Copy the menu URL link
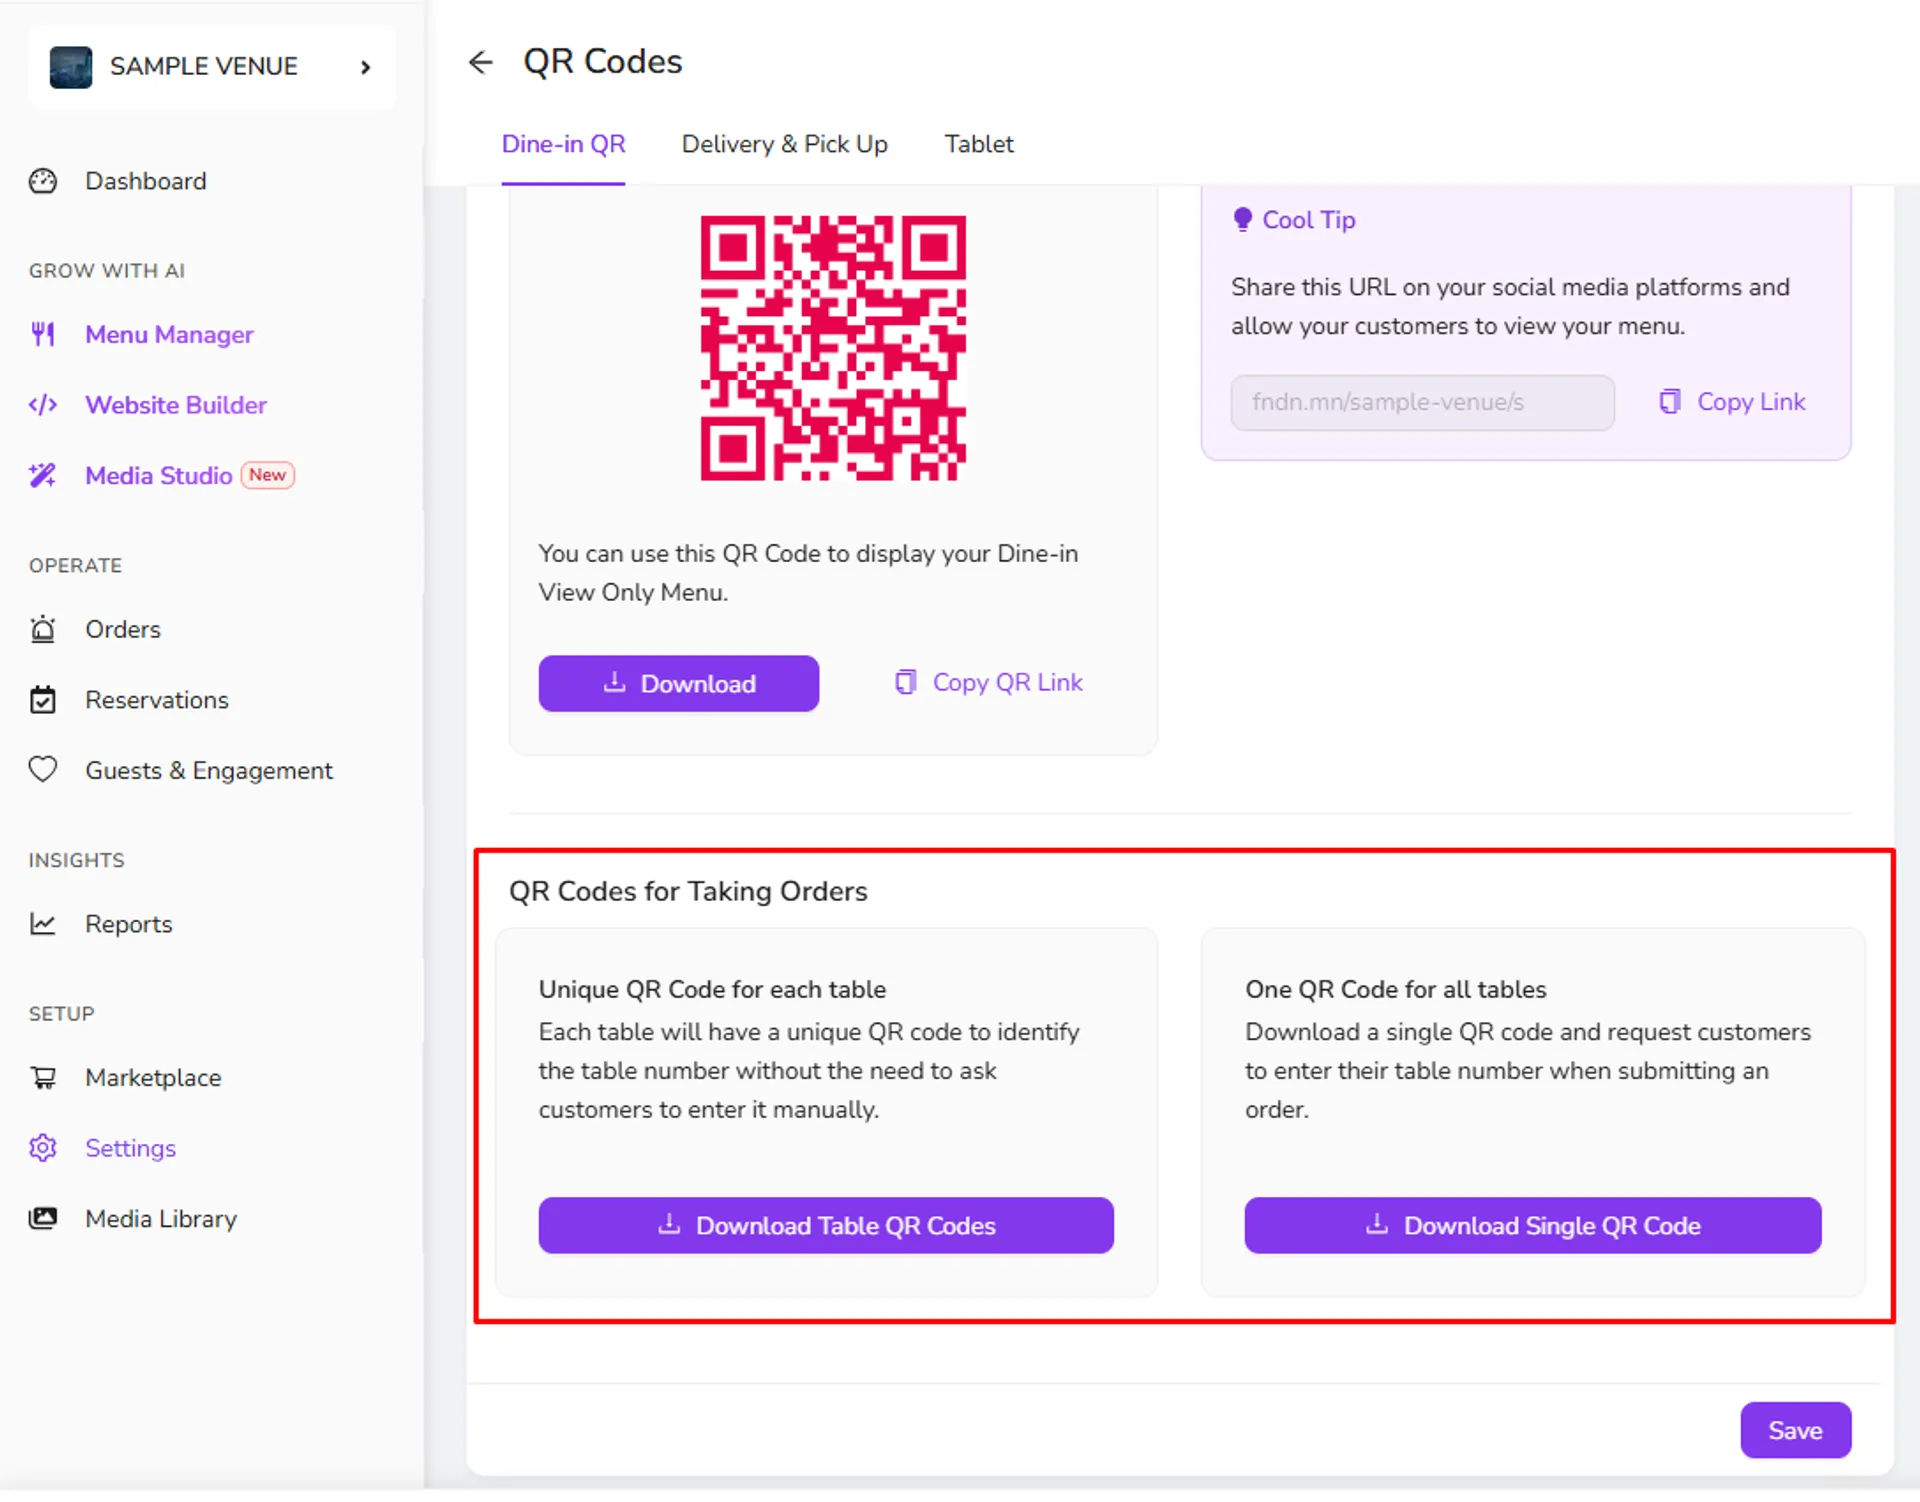Screen dimensions: 1920x1502 coord(1732,402)
